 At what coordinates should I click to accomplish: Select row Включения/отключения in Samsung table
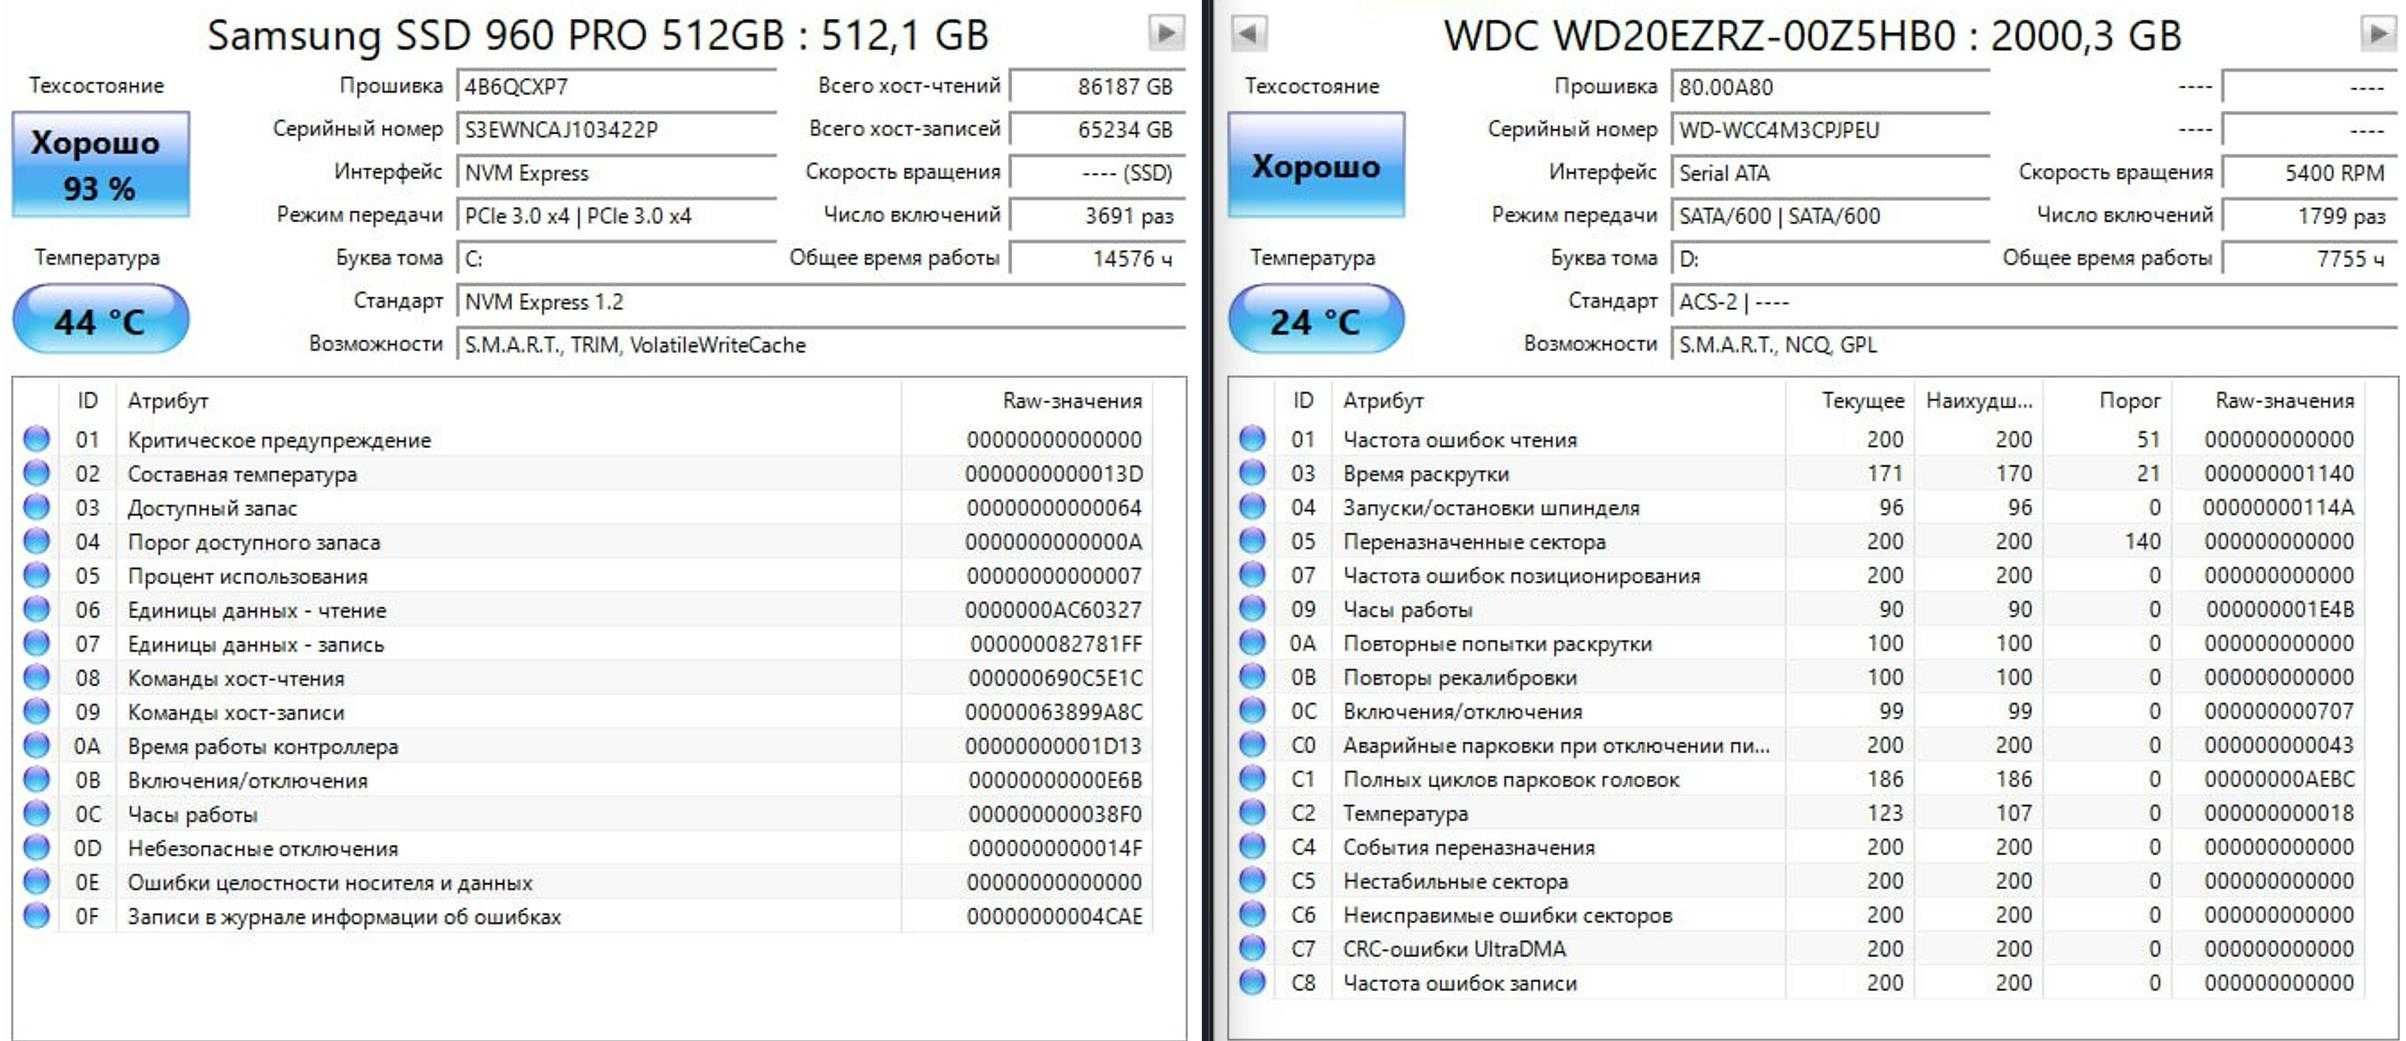pos(583,780)
